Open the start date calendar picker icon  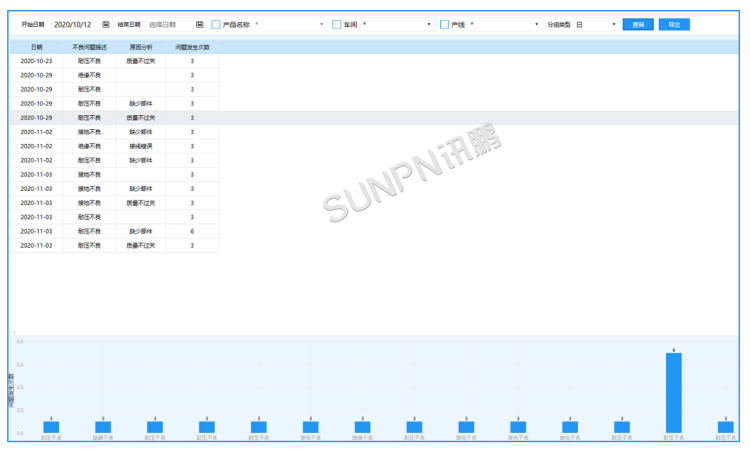pos(106,24)
